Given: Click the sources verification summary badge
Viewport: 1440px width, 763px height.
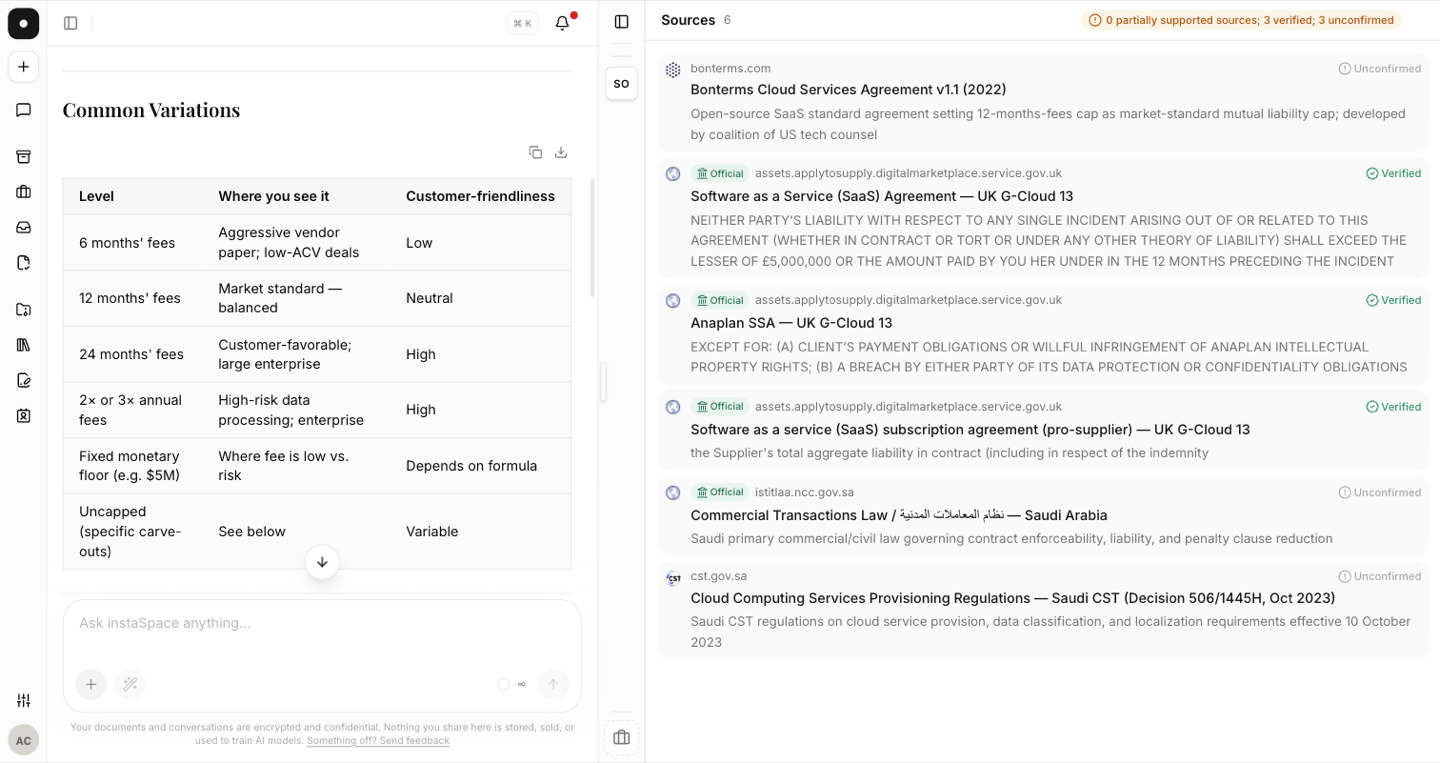Looking at the screenshot, I should point(1241,20).
